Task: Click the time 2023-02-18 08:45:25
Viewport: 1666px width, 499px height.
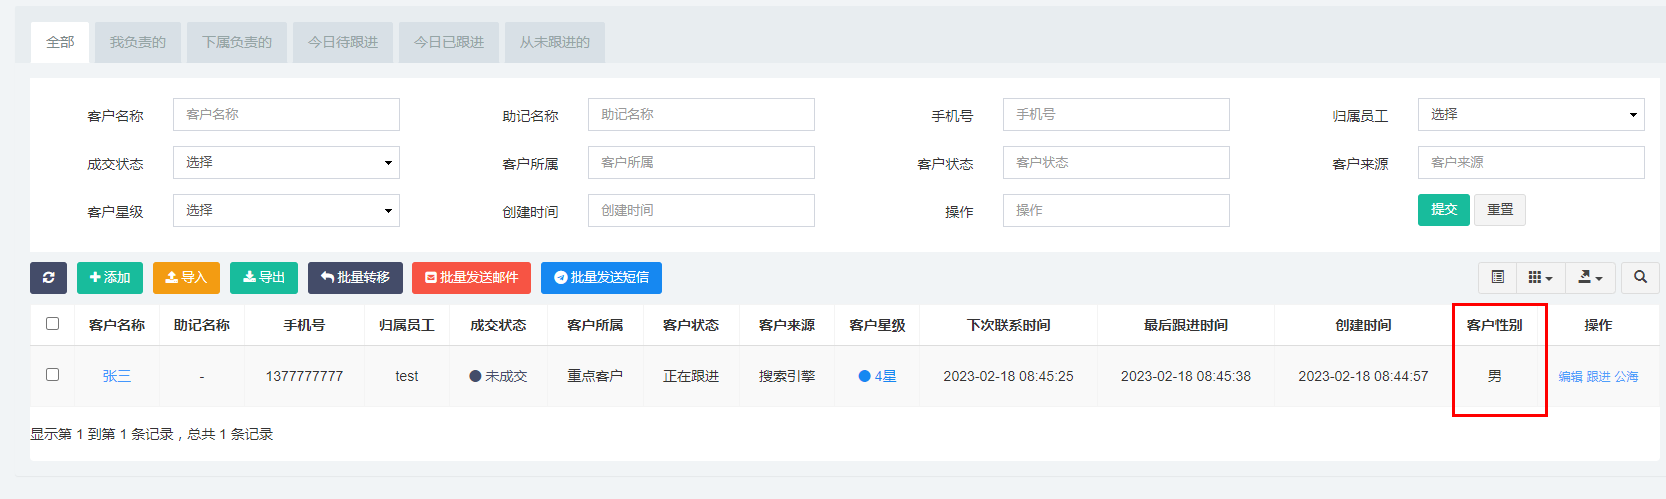Action: point(1008,376)
